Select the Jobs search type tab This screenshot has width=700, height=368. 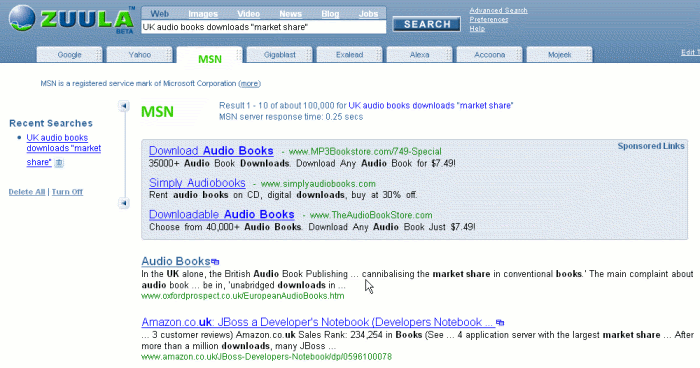click(368, 14)
